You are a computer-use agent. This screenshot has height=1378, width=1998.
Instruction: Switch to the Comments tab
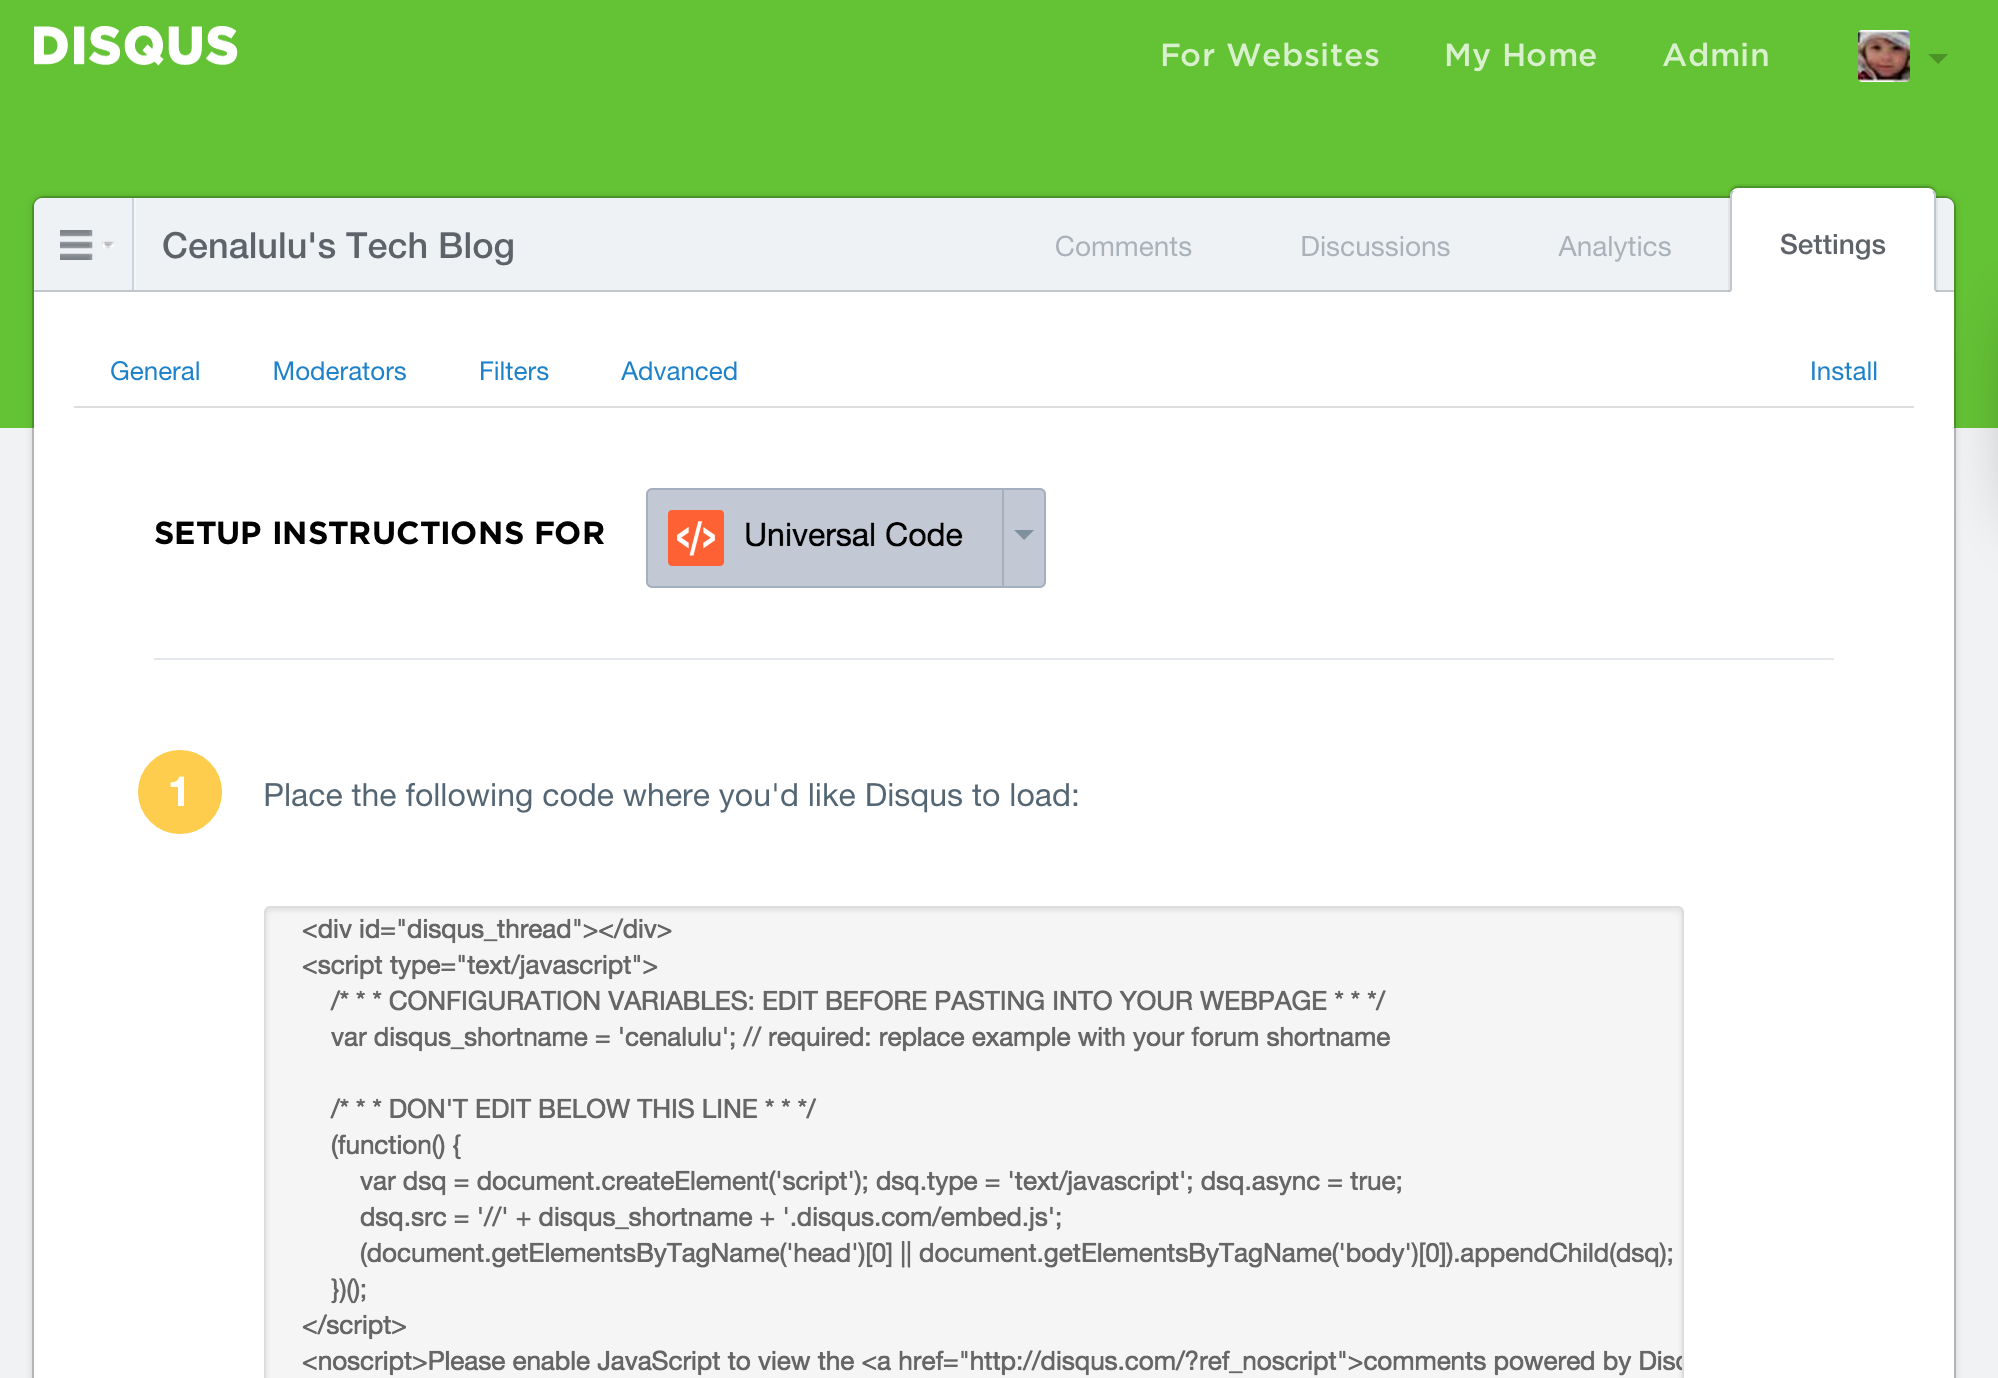1123,246
